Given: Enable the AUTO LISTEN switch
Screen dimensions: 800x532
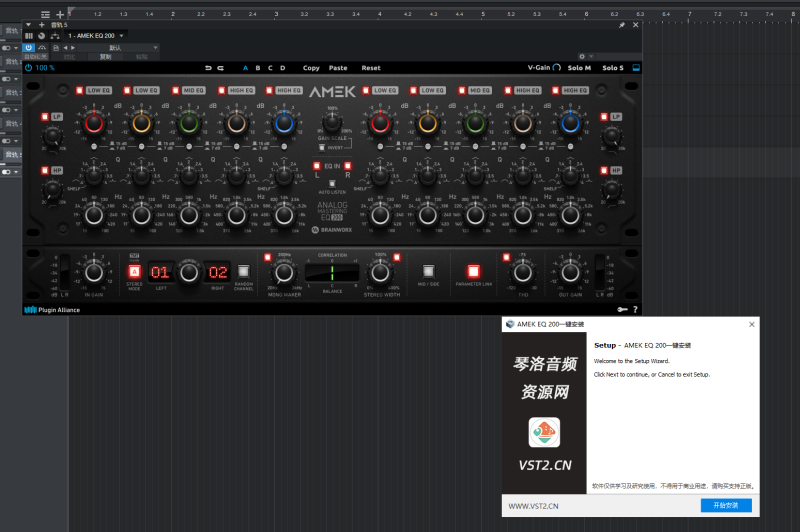Looking at the screenshot, I should pyautogui.click(x=332, y=184).
